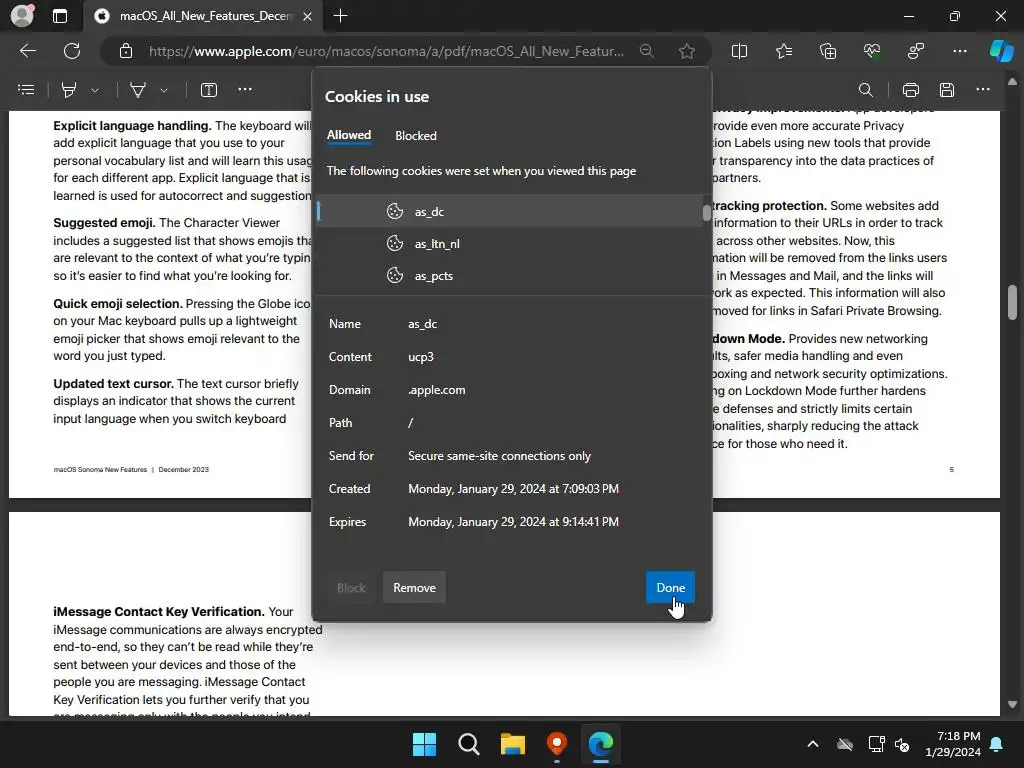Open the browser profile avatar
This screenshot has height=768, width=1024.
(x=22, y=16)
